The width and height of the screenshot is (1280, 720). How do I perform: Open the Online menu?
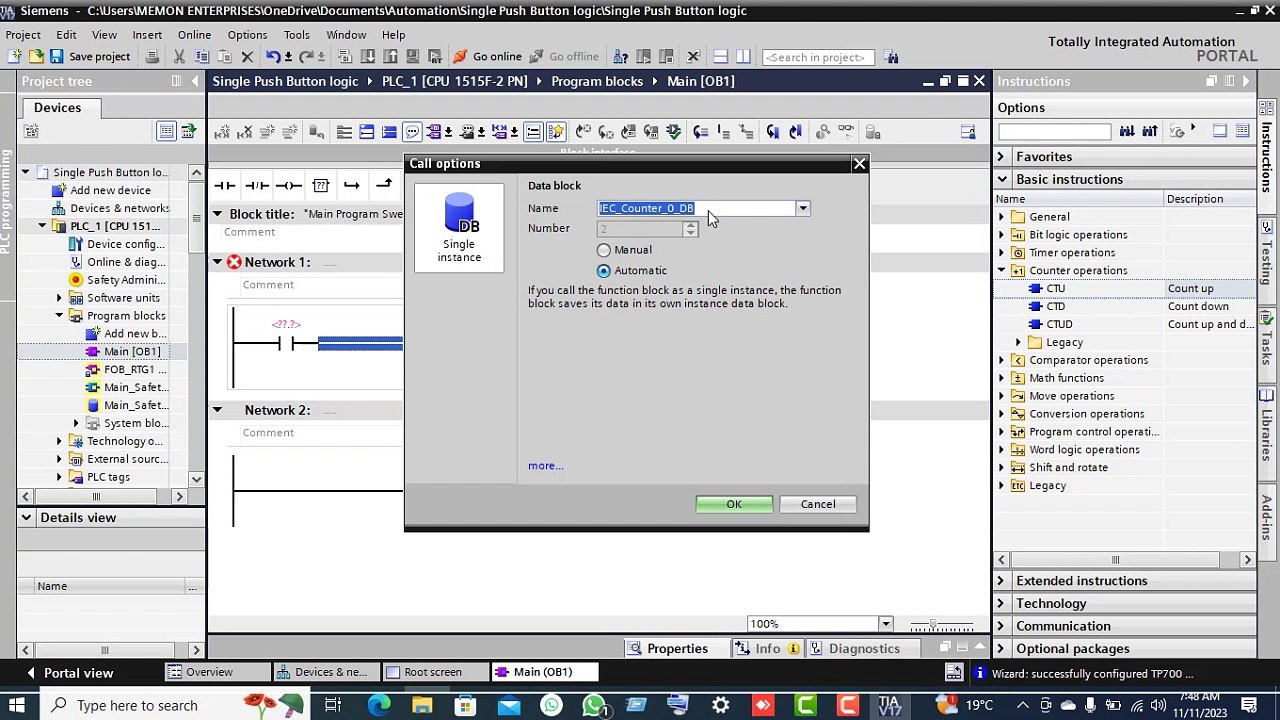pyautogui.click(x=194, y=34)
